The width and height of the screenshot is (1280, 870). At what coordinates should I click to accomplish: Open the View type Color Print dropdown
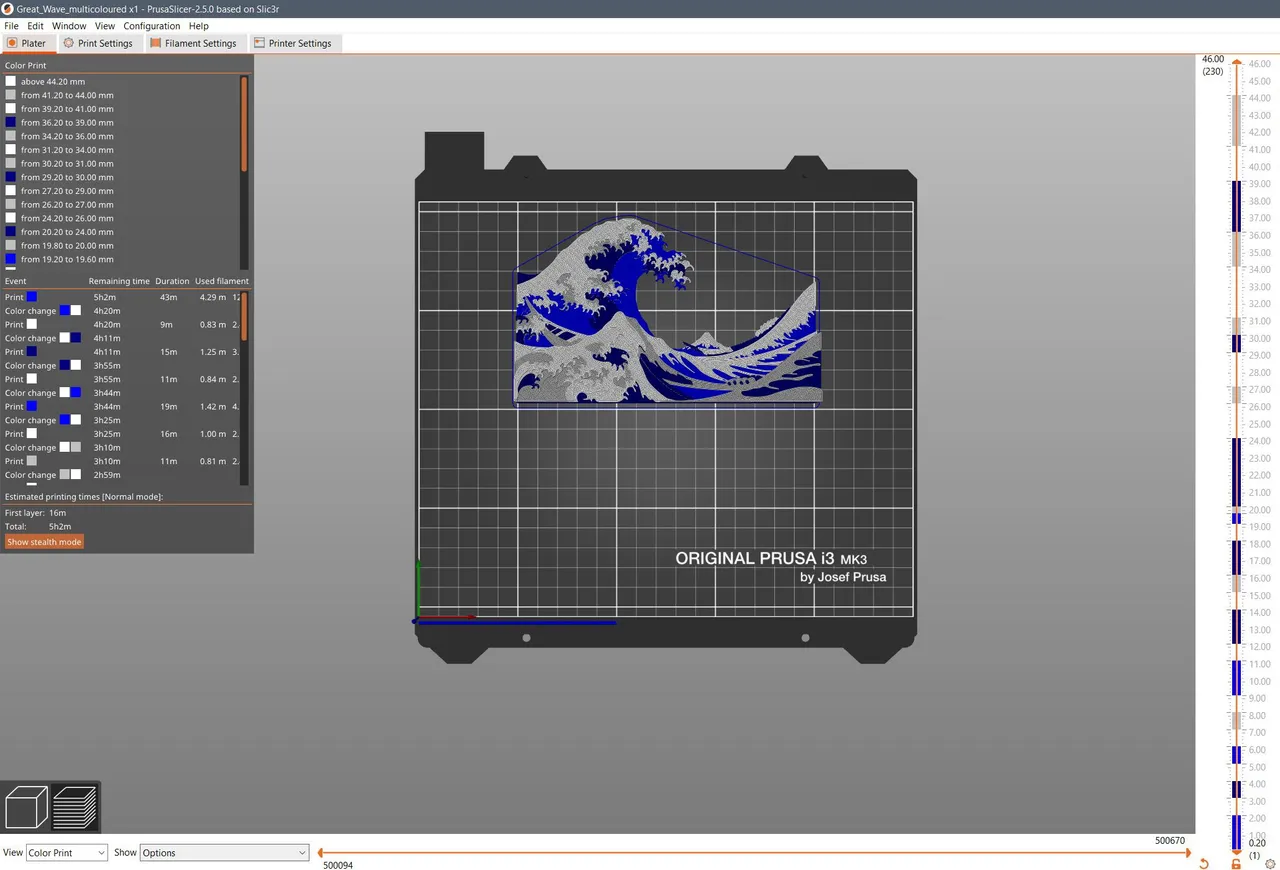(66, 853)
